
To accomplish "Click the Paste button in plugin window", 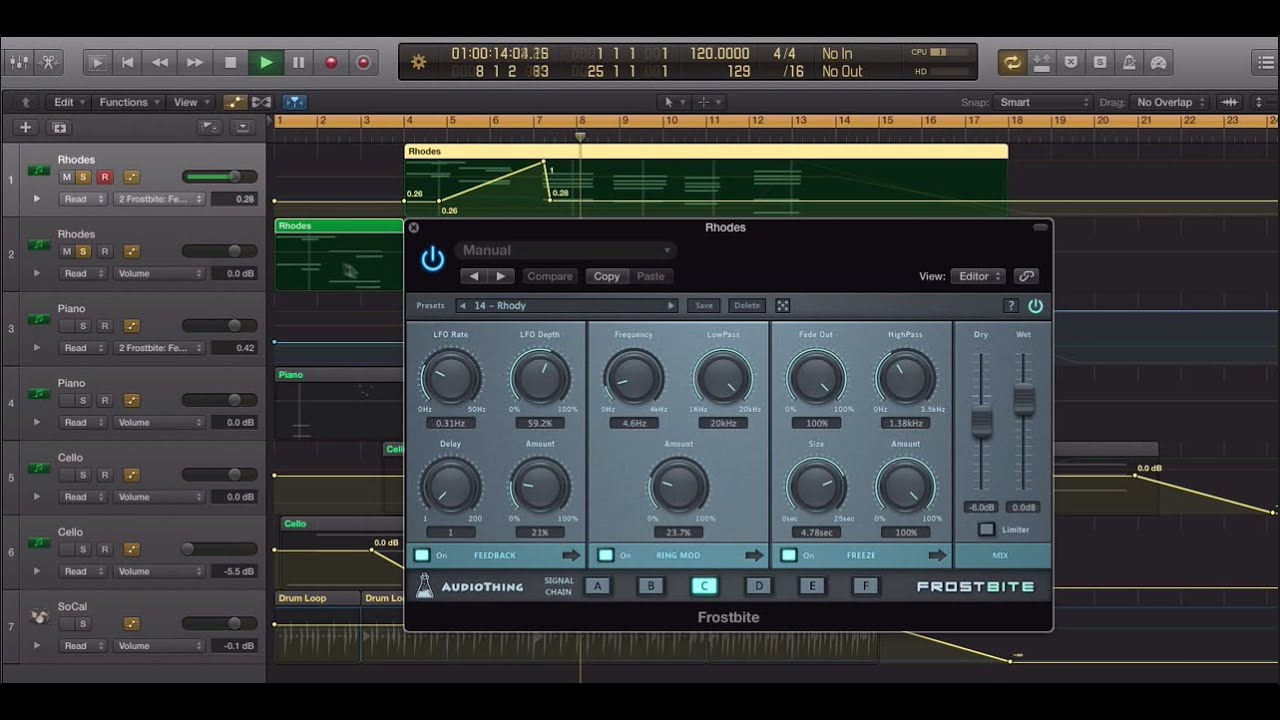I will coord(651,276).
